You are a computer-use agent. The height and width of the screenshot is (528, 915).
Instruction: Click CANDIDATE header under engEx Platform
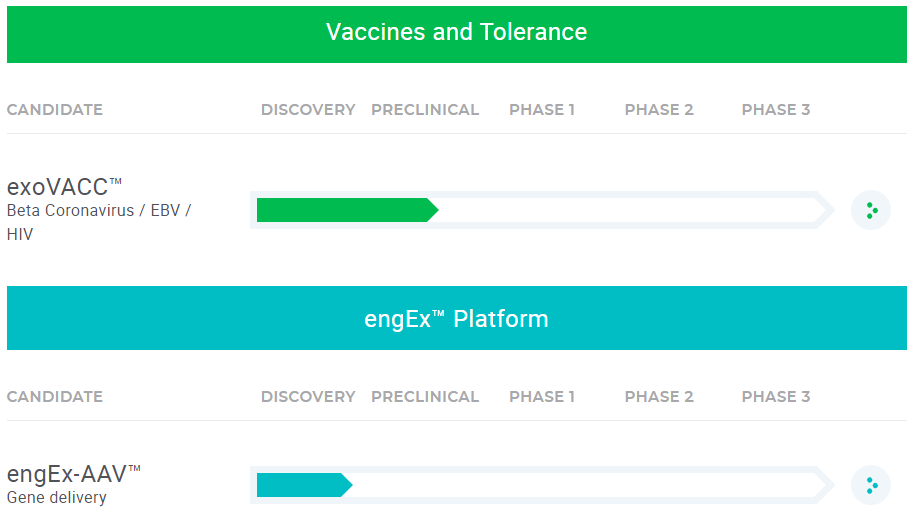click(x=55, y=397)
